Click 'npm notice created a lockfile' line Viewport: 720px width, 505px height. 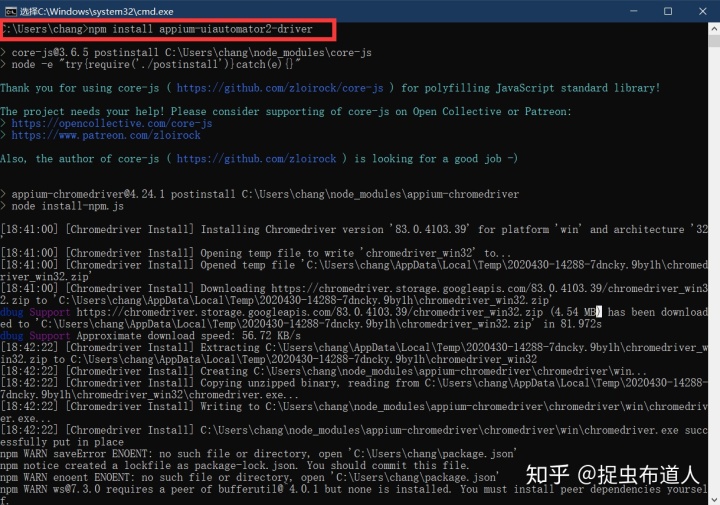click(x=235, y=465)
